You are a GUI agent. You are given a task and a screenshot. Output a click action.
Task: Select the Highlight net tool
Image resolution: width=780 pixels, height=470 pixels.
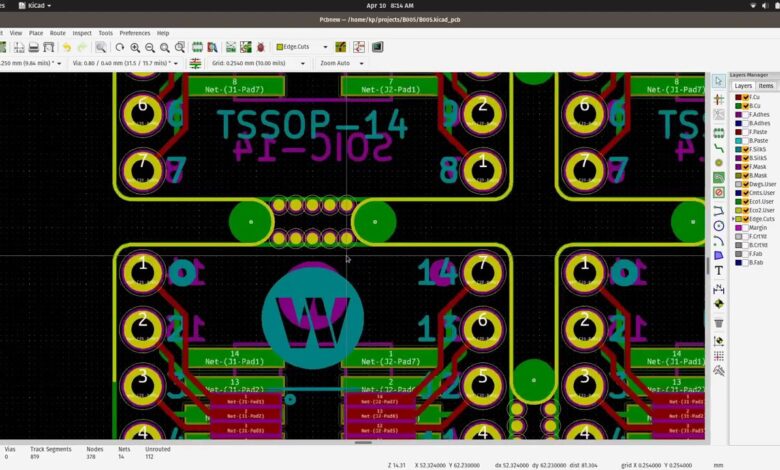[x=719, y=99]
